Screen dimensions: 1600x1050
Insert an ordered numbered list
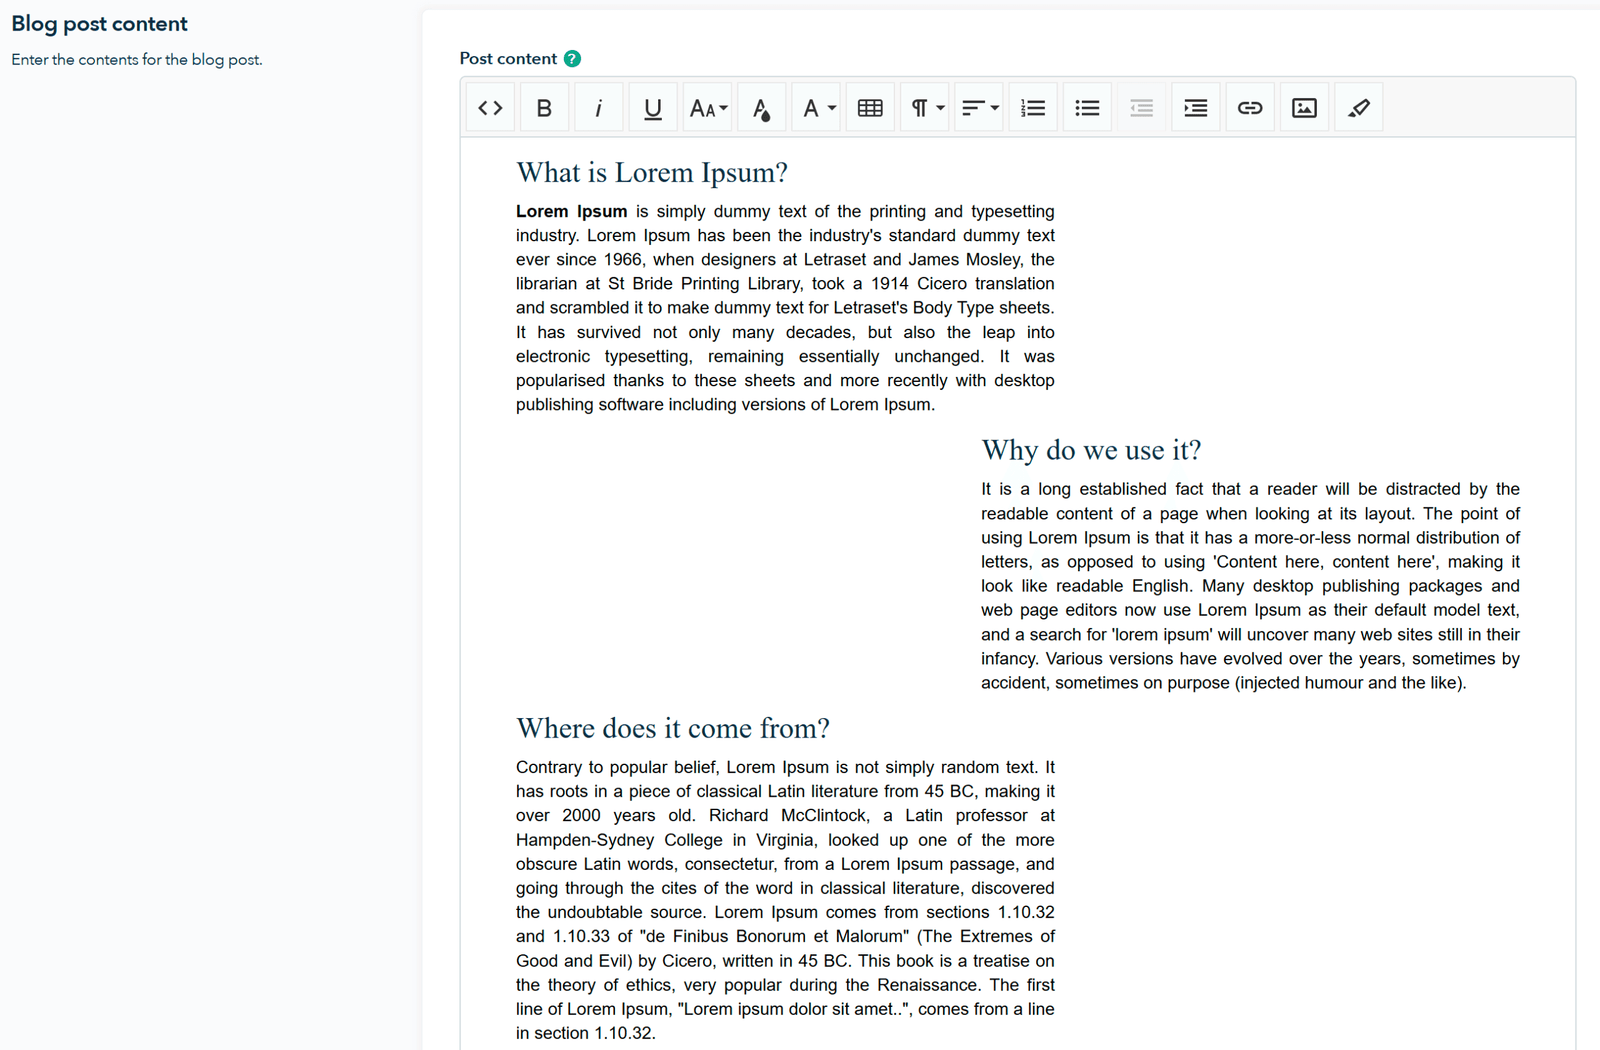[x=1033, y=108]
